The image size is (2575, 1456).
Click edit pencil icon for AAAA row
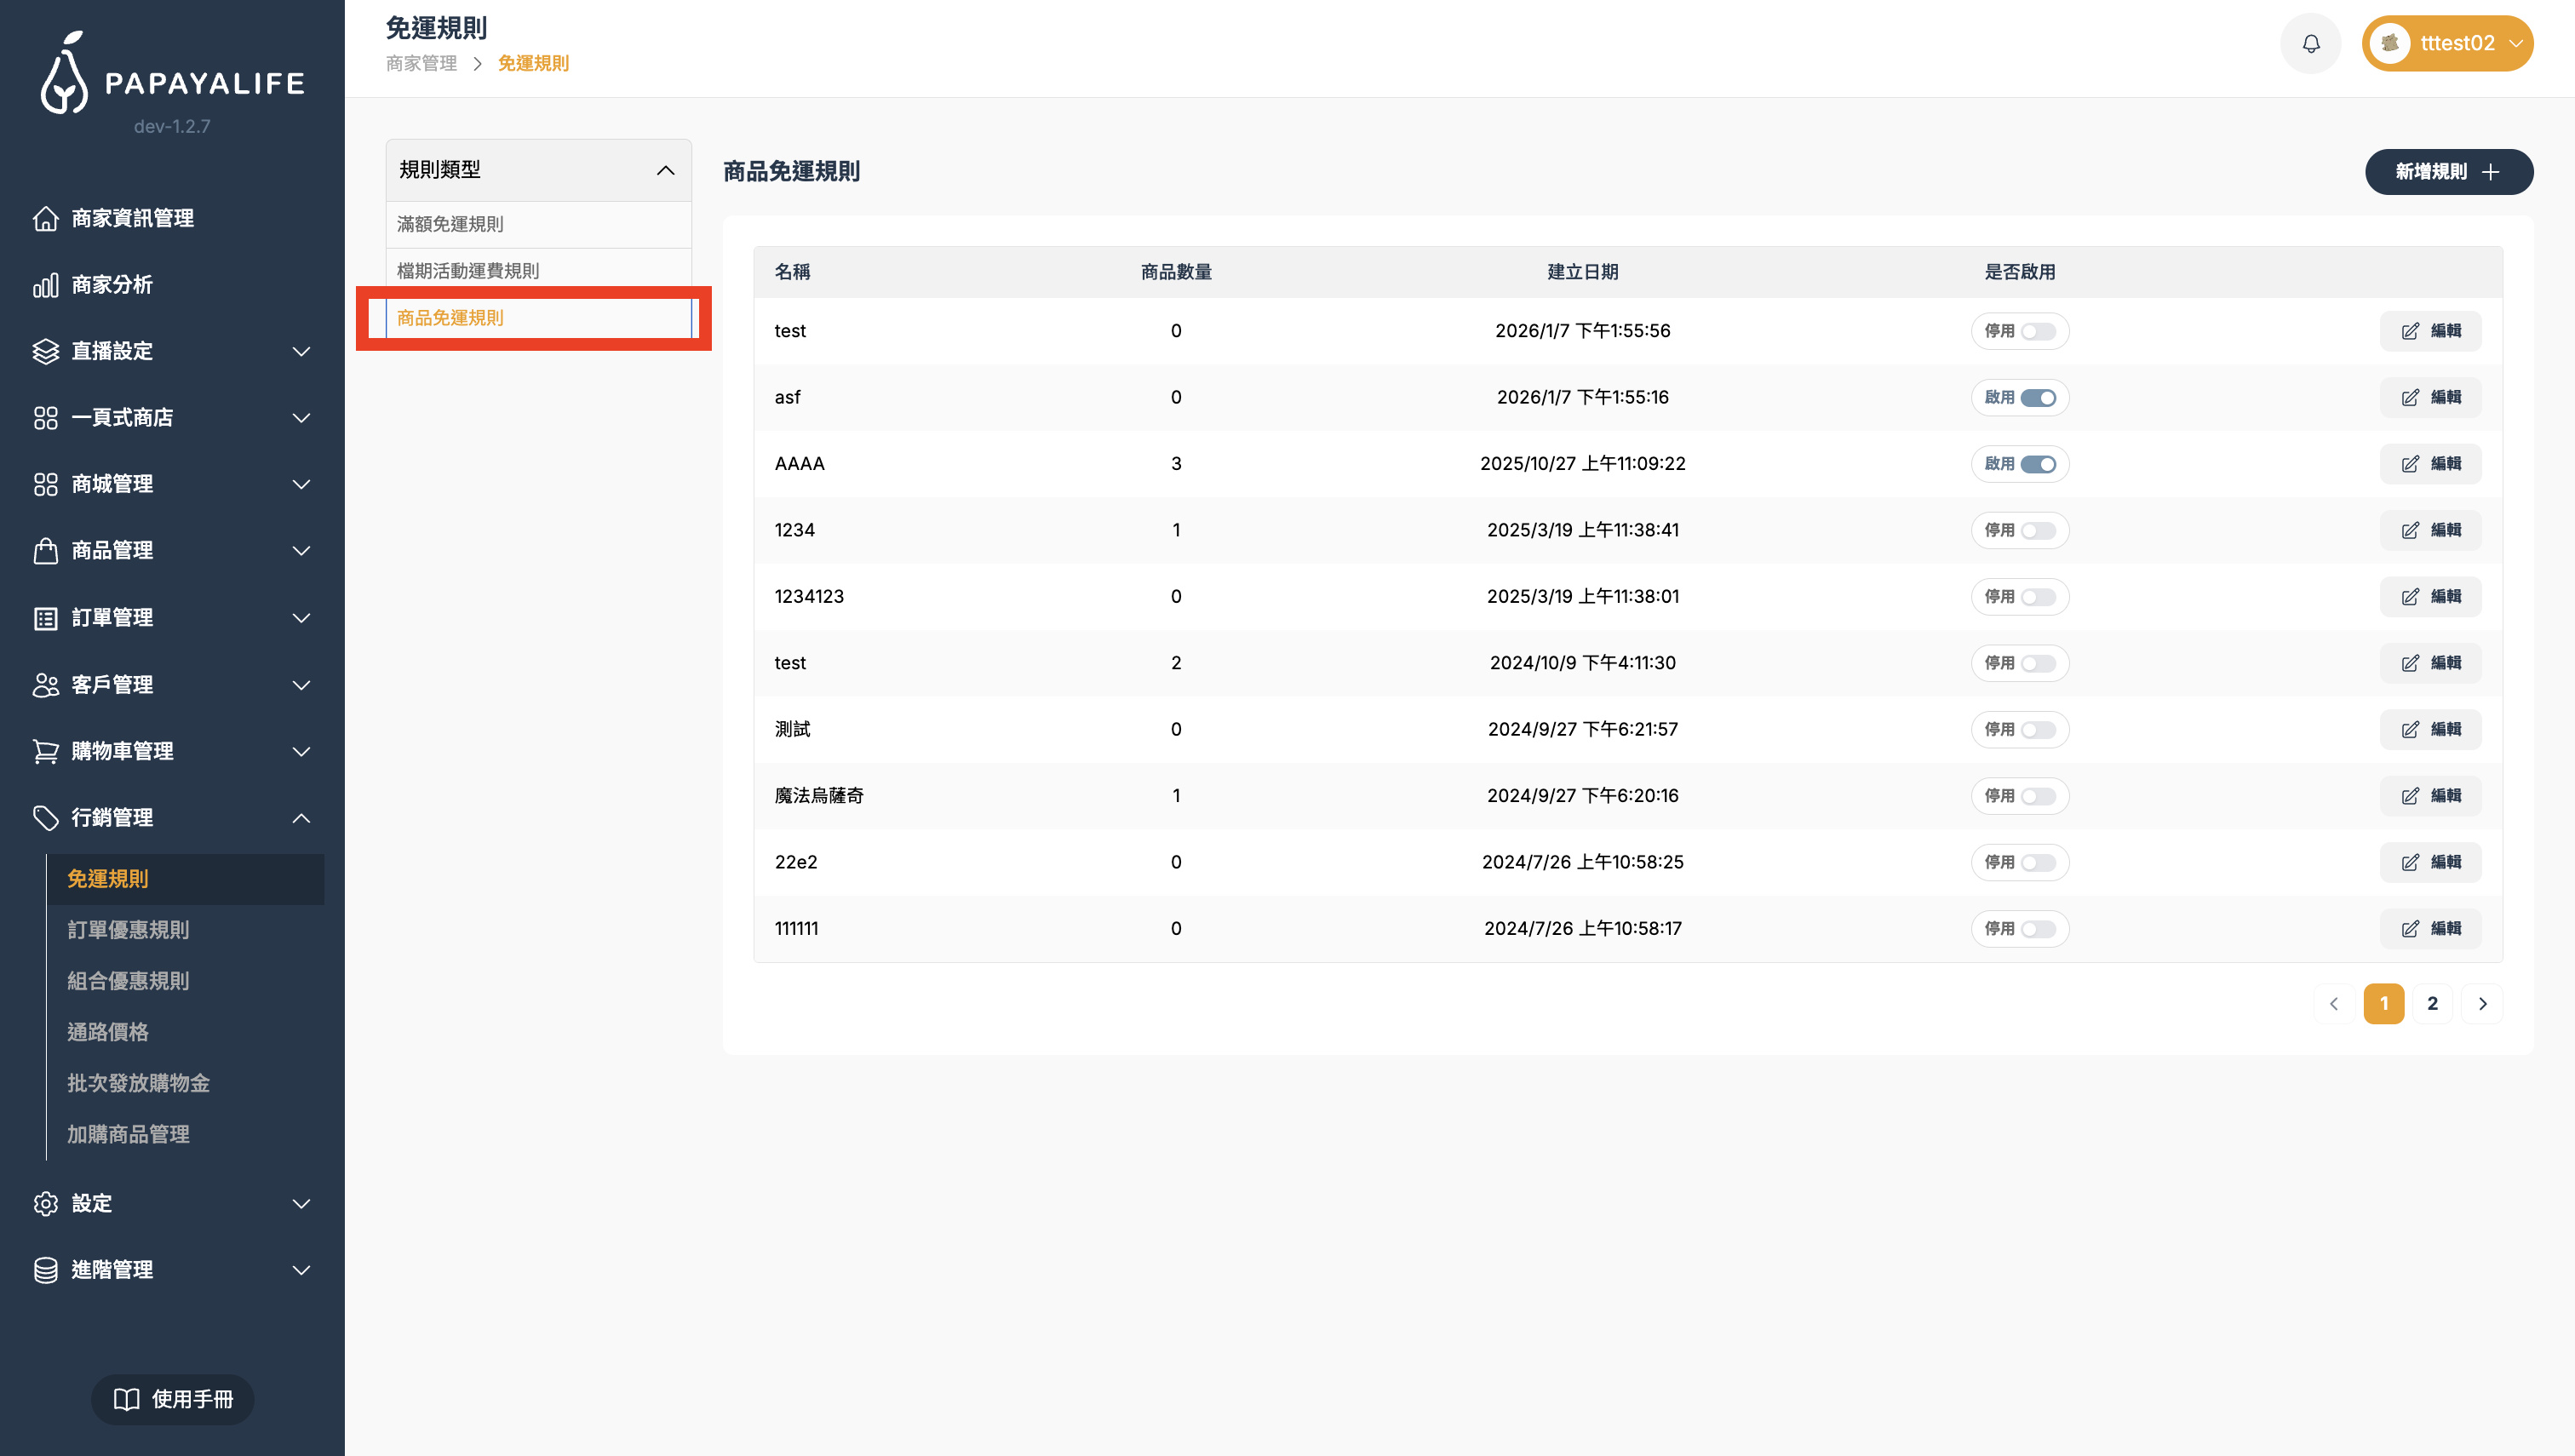click(x=2410, y=464)
